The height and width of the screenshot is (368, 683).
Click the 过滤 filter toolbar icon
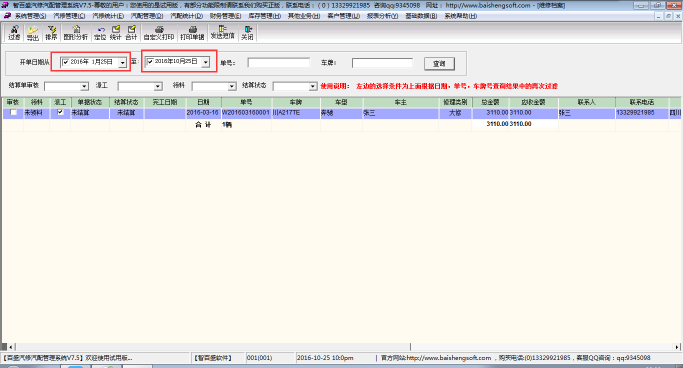point(14,33)
